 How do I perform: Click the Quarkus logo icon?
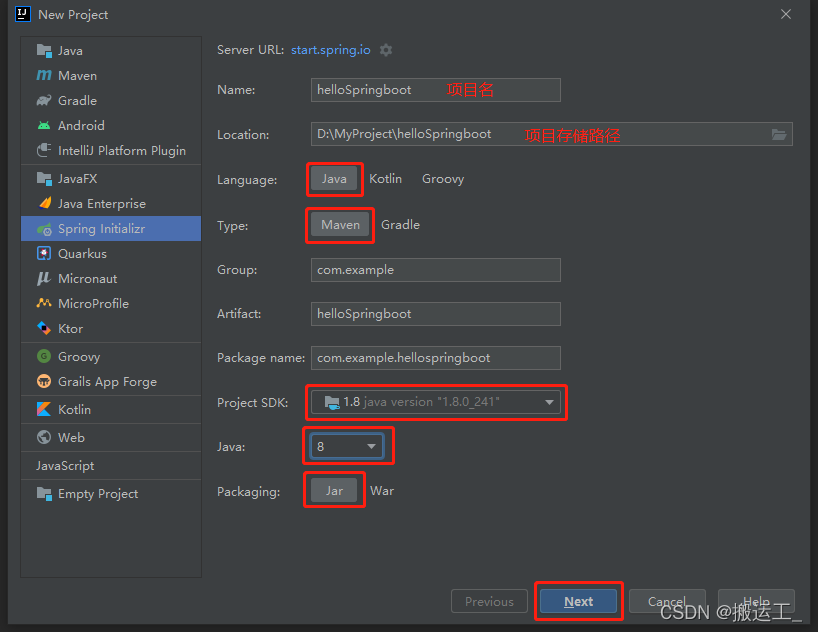pos(44,254)
